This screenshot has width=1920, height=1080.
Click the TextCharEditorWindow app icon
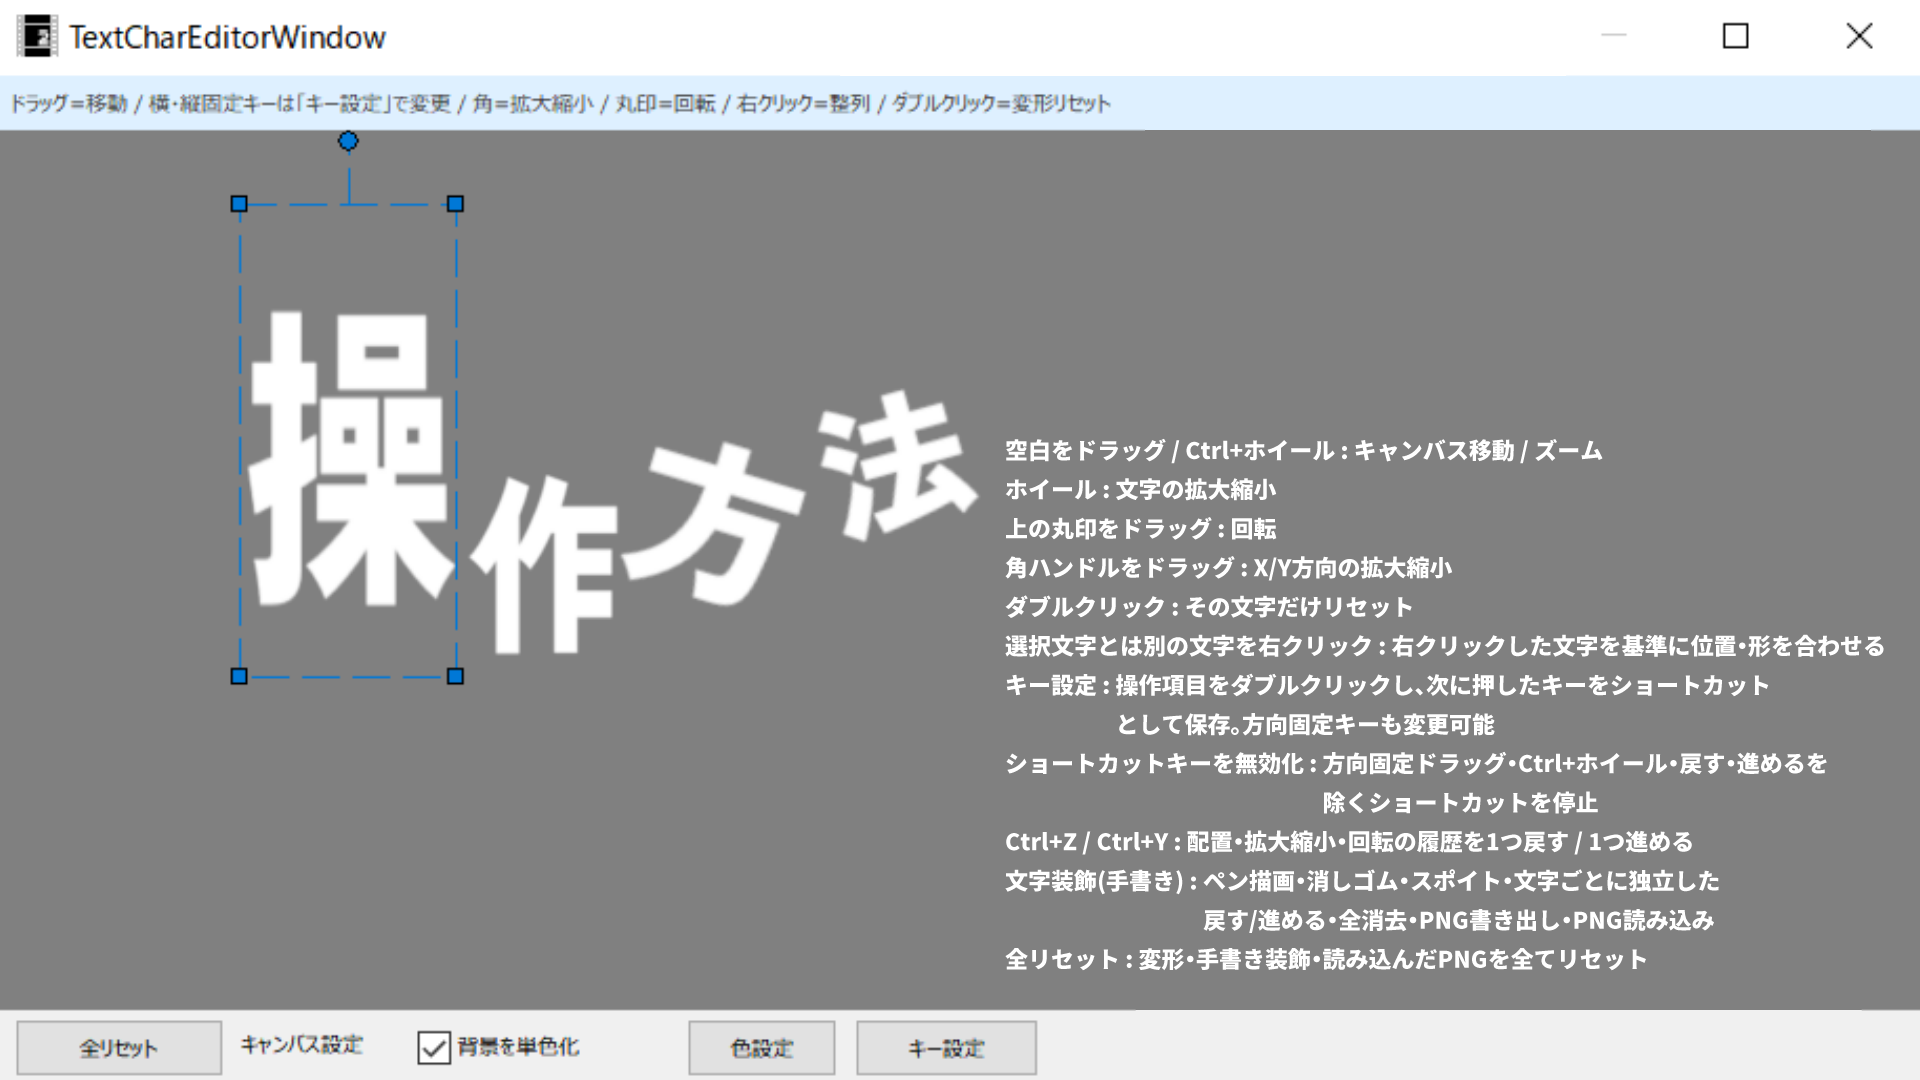pyautogui.click(x=37, y=37)
